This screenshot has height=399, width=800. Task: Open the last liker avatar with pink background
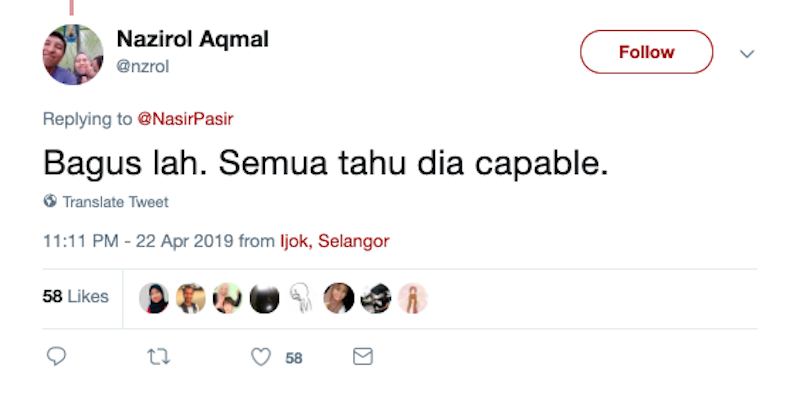(412, 298)
